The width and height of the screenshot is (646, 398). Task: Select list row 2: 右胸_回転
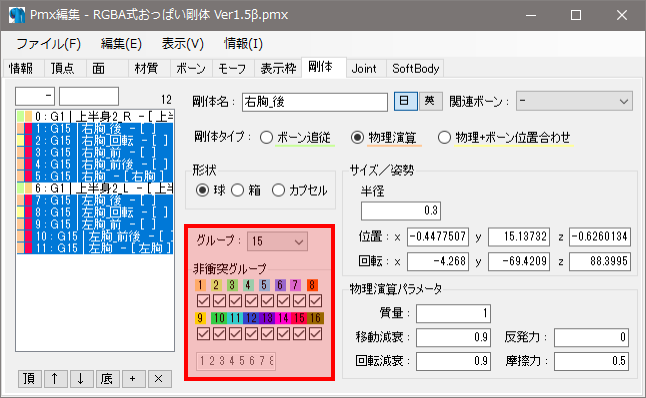pos(95,140)
